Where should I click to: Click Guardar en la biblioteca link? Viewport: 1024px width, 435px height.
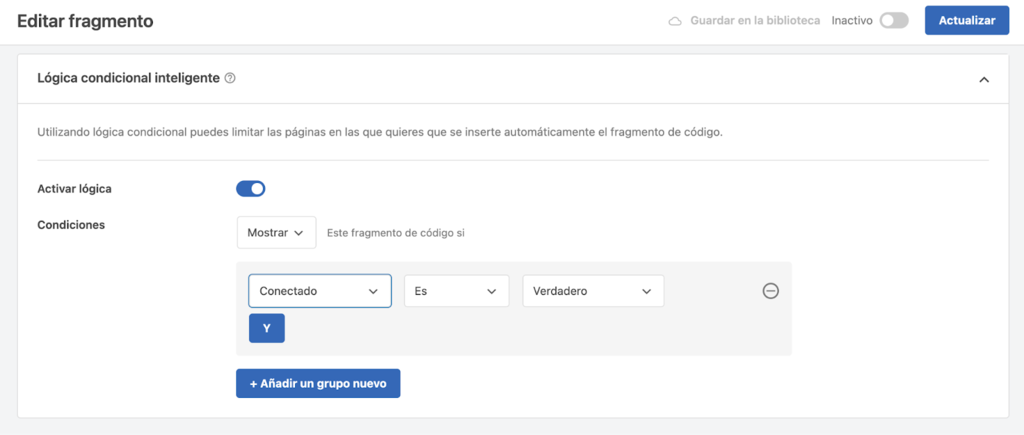pos(755,21)
